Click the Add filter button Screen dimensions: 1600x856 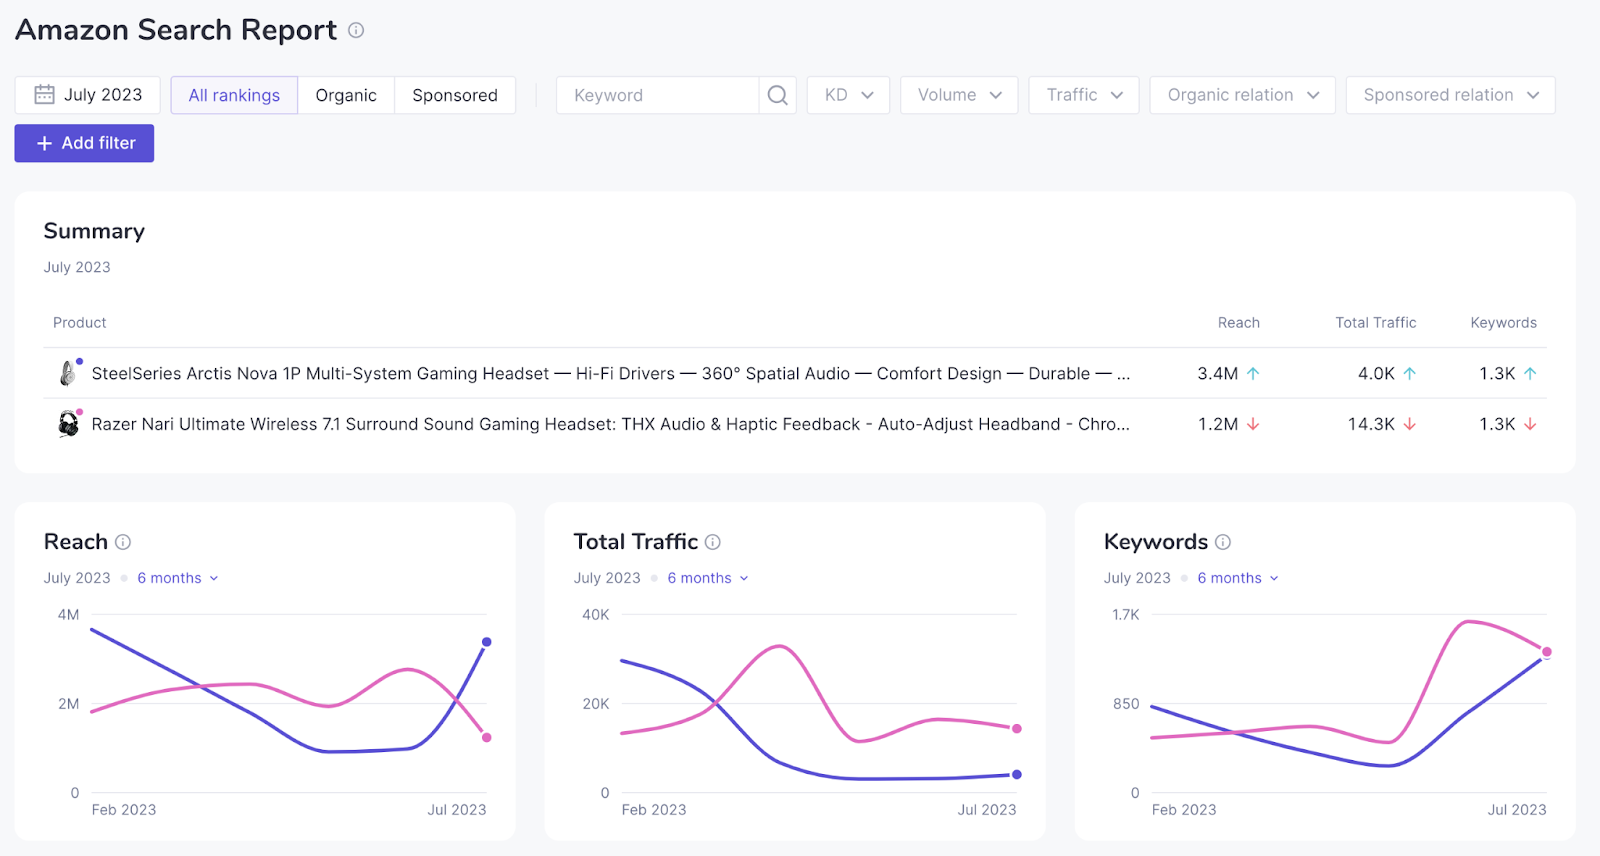pos(84,143)
